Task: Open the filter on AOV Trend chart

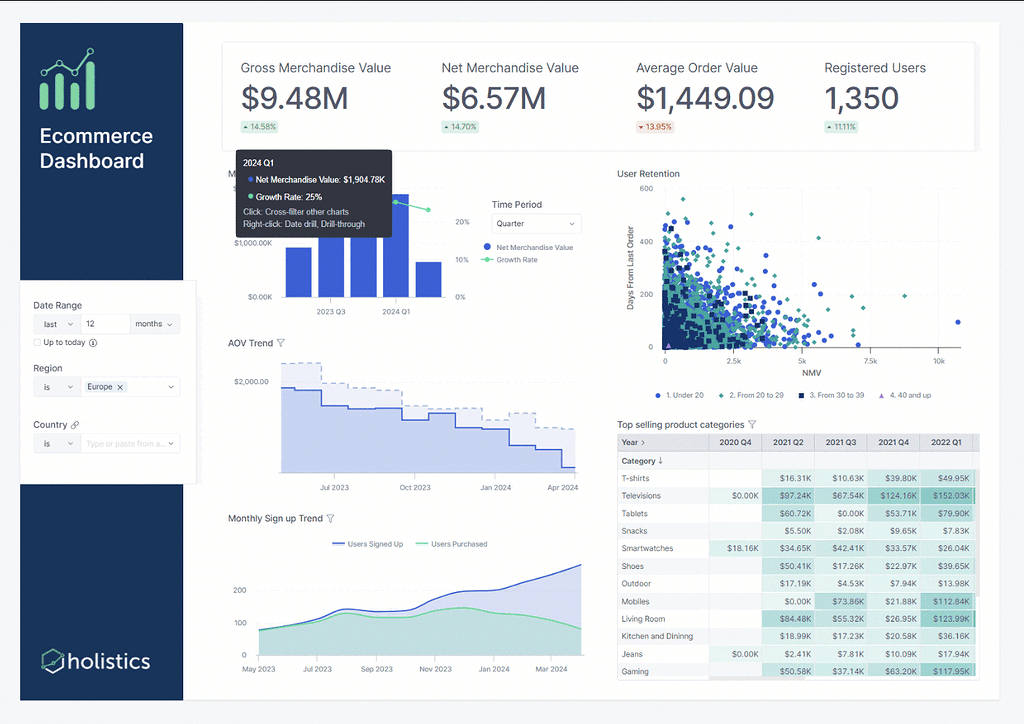Action: [280, 343]
